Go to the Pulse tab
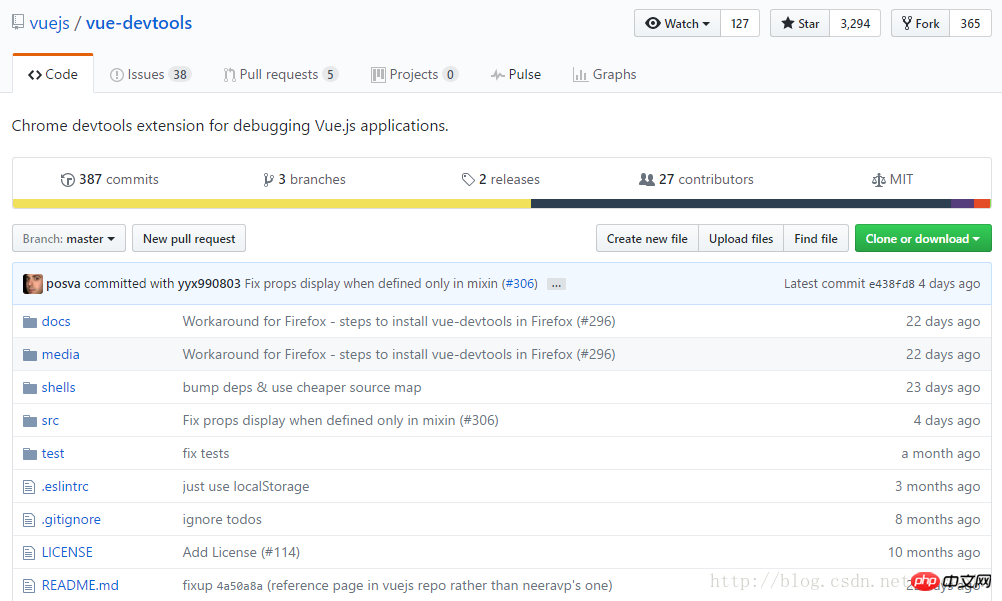 pos(516,75)
